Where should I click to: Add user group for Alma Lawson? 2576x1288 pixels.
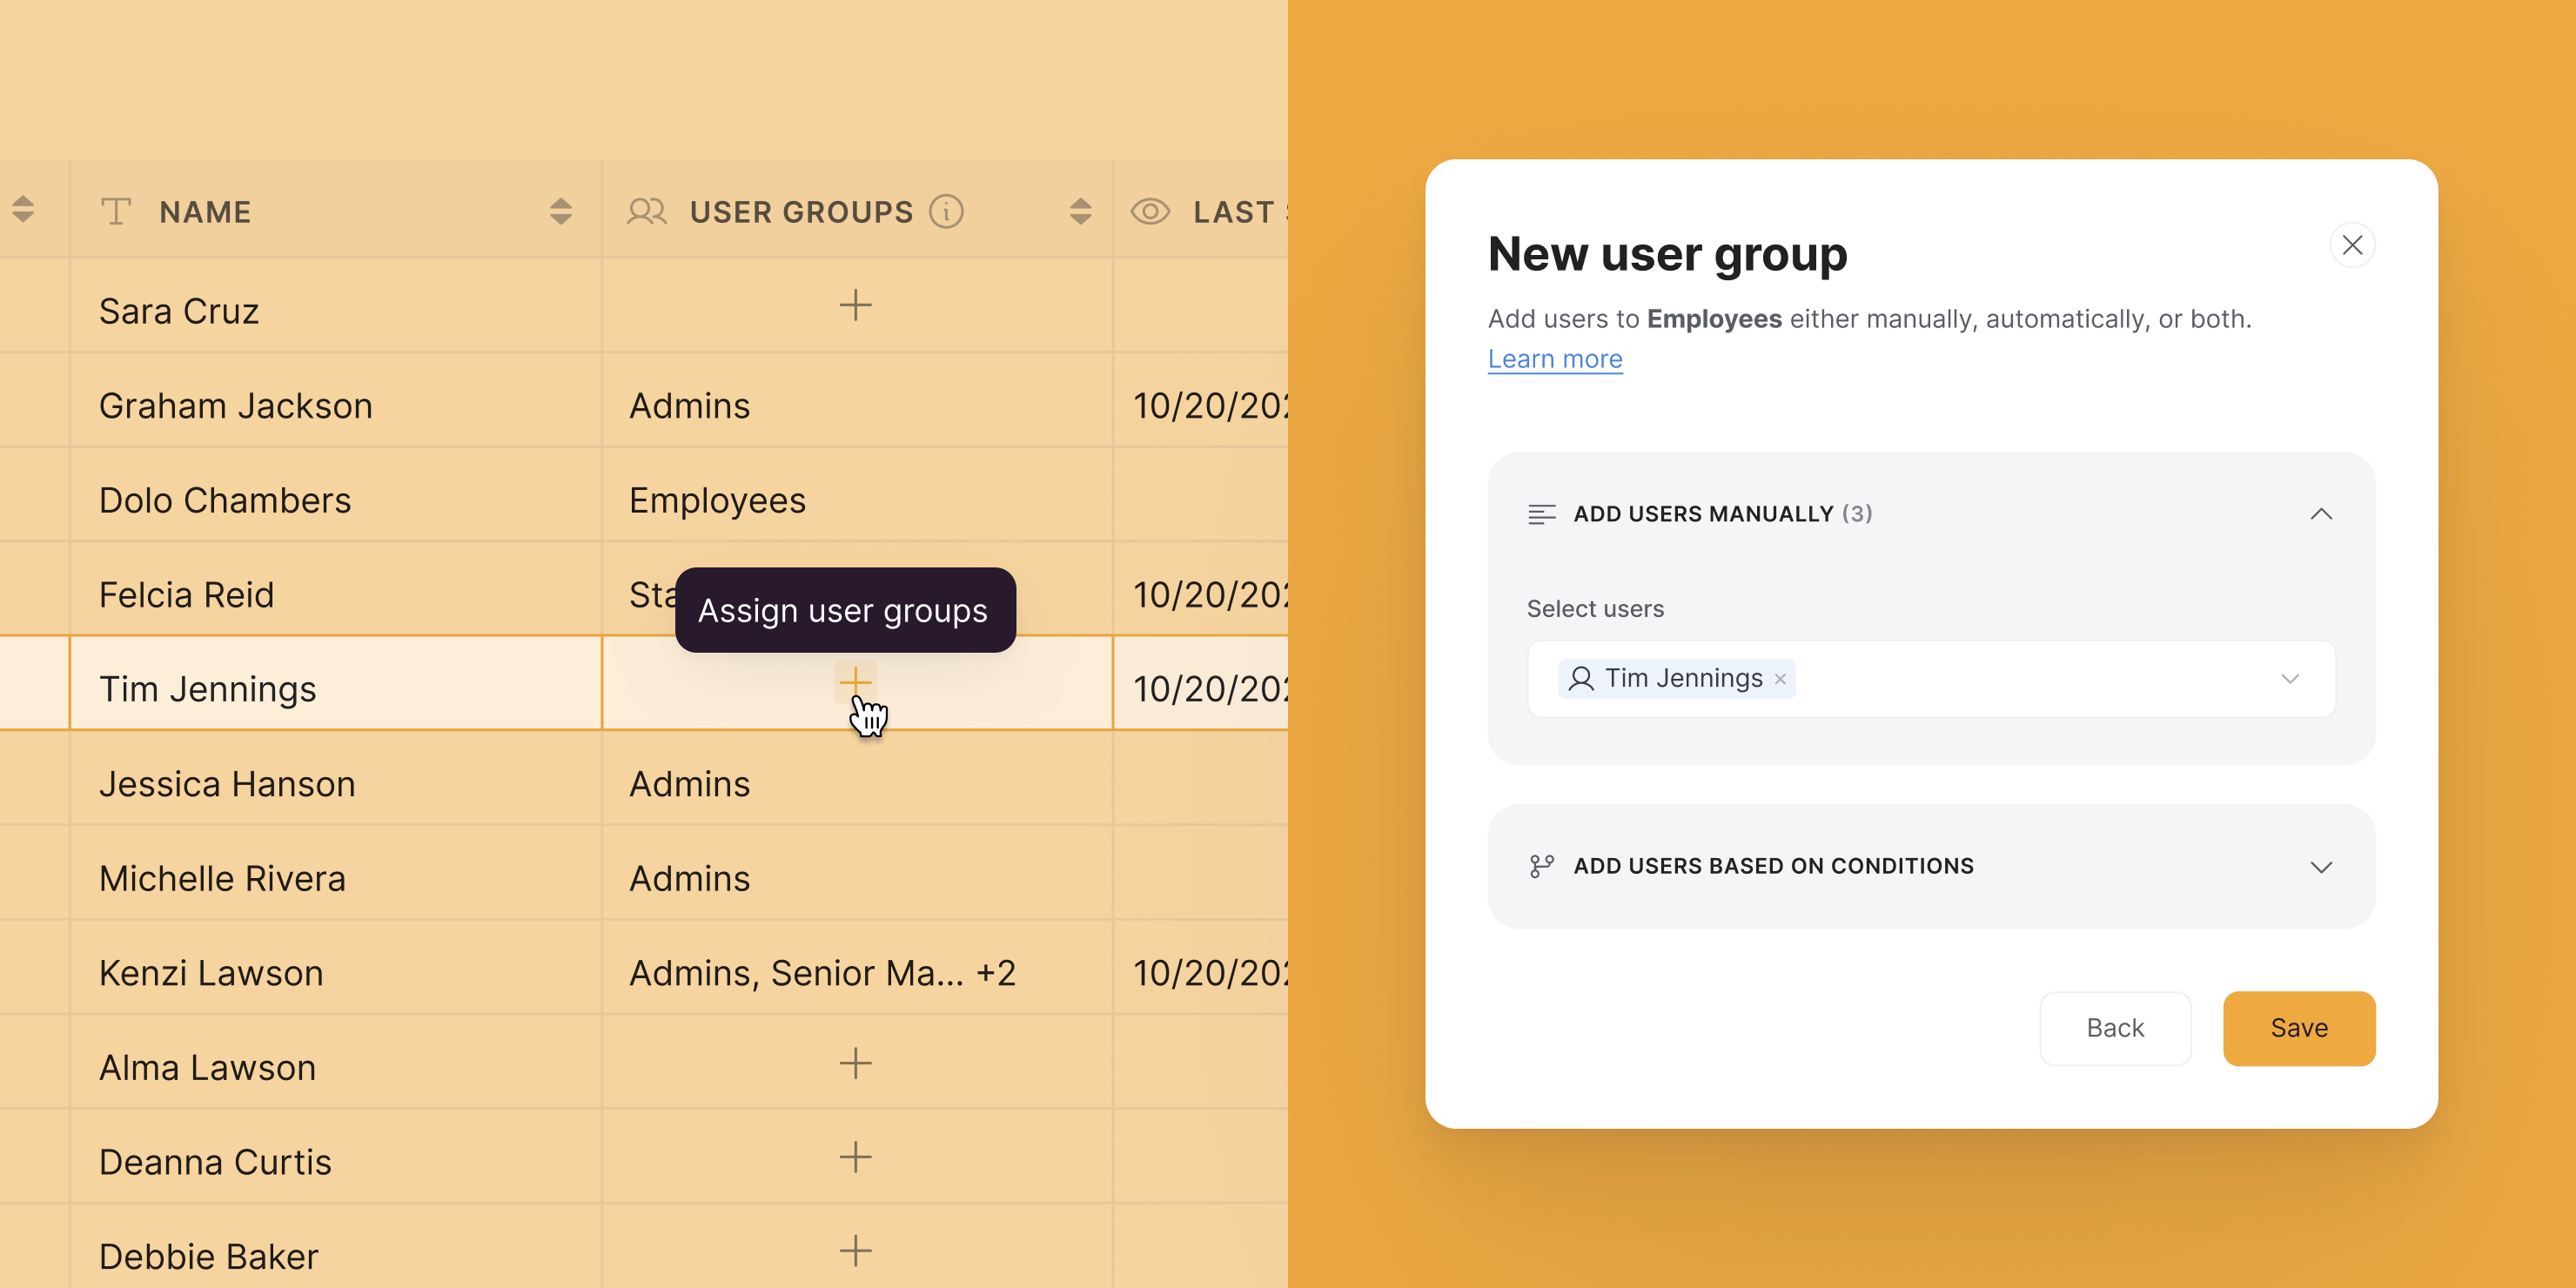click(855, 1063)
